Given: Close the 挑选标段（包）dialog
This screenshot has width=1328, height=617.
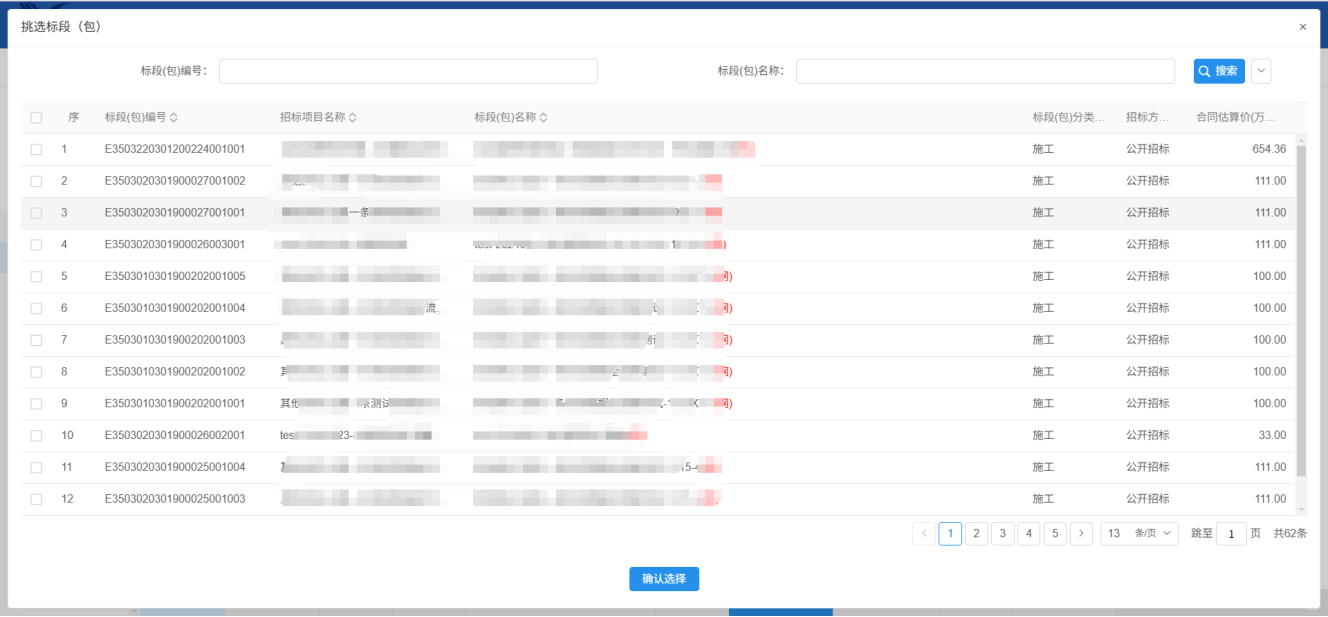Looking at the screenshot, I should click(1302, 27).
